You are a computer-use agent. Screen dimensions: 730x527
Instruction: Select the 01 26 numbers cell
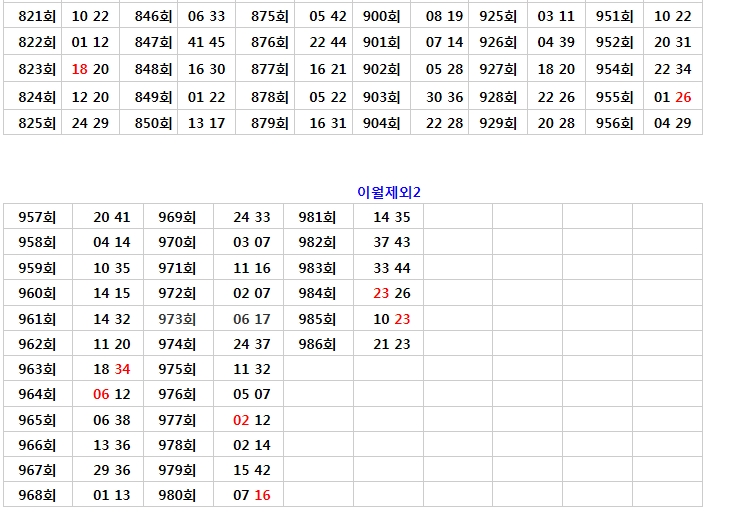click(x=672, y=97)
